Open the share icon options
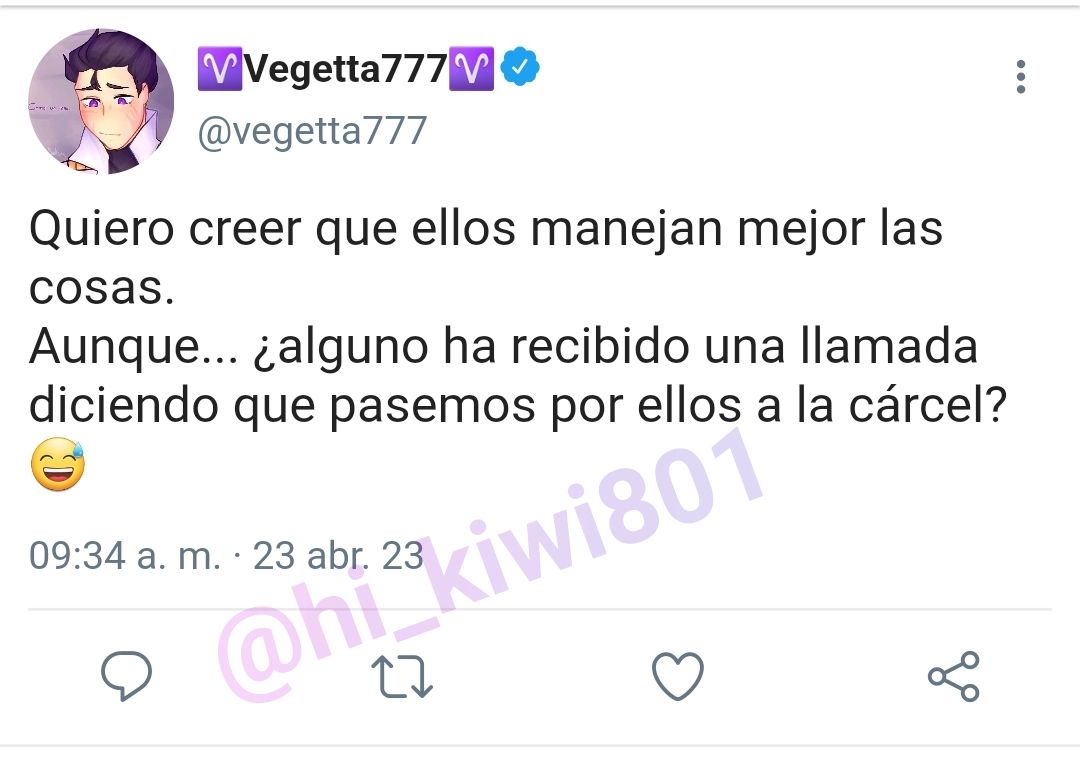The image size is (1080, 760). pos(953,676)
